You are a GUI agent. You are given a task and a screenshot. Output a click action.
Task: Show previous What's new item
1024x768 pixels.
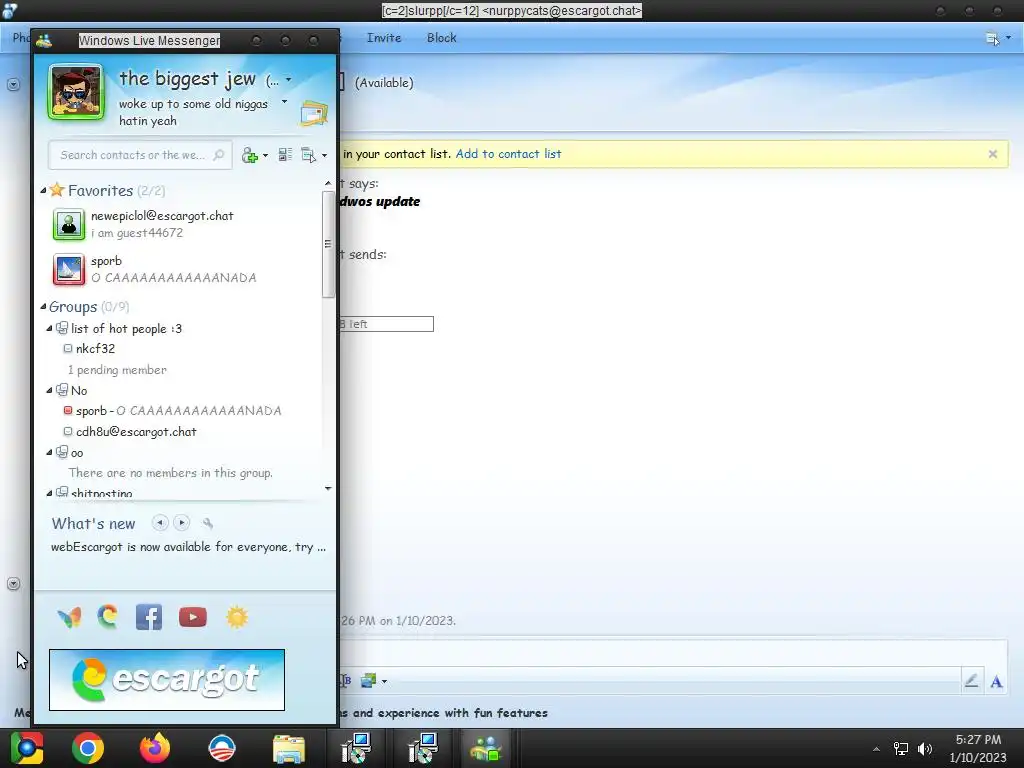tap(160, 522)
